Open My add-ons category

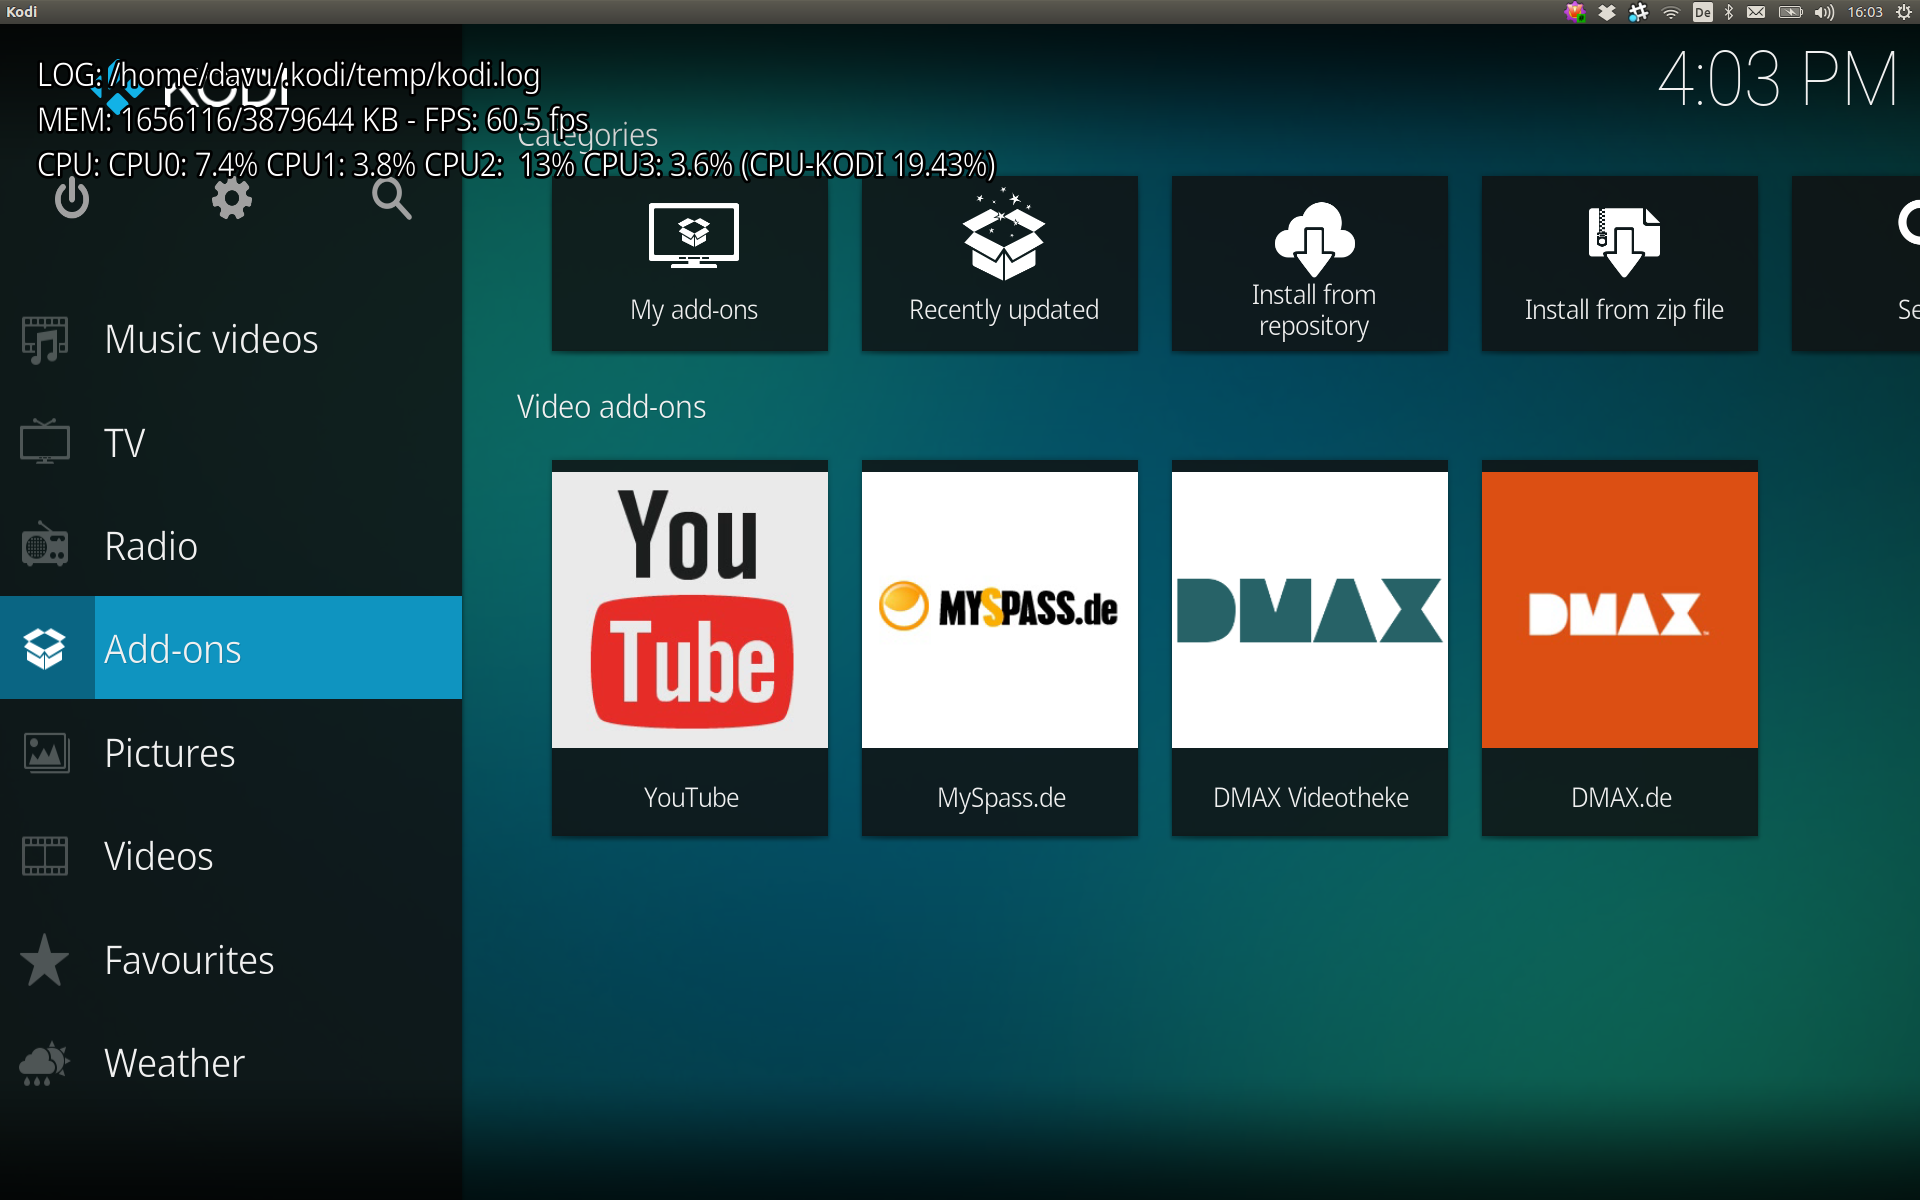(x=690, y=264)
